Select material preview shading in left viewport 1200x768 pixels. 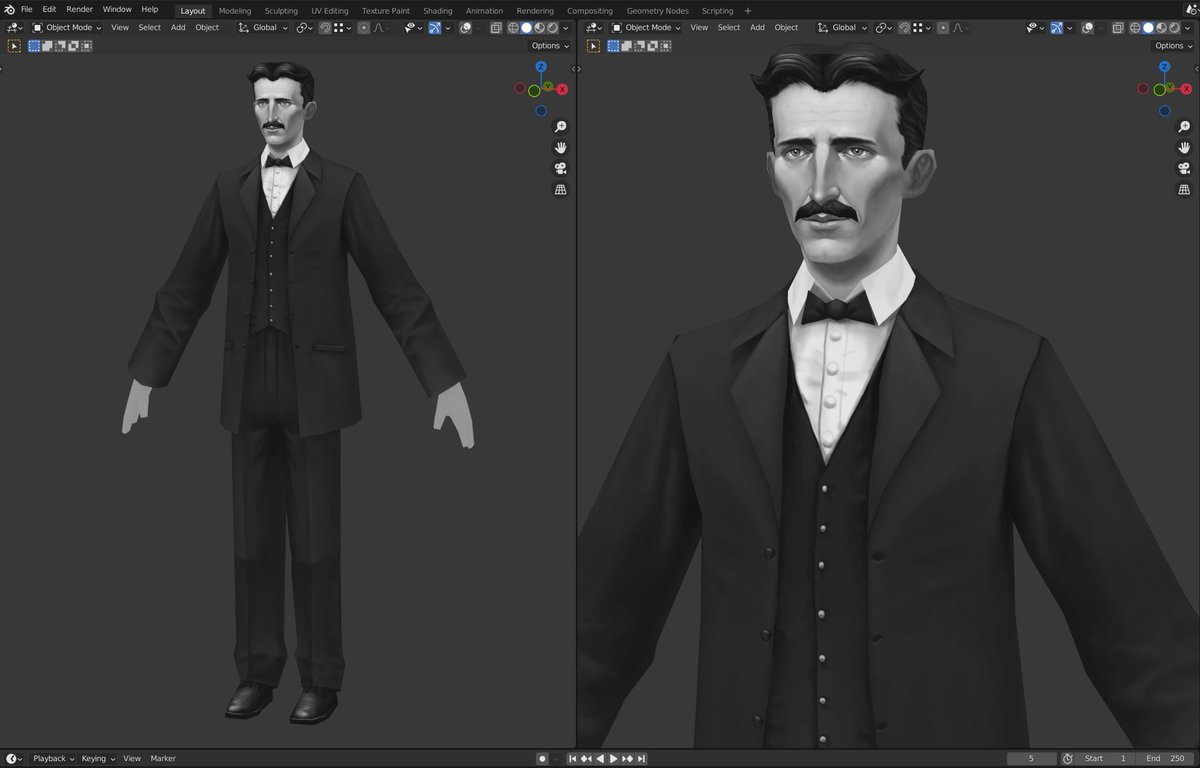(539, 27)
